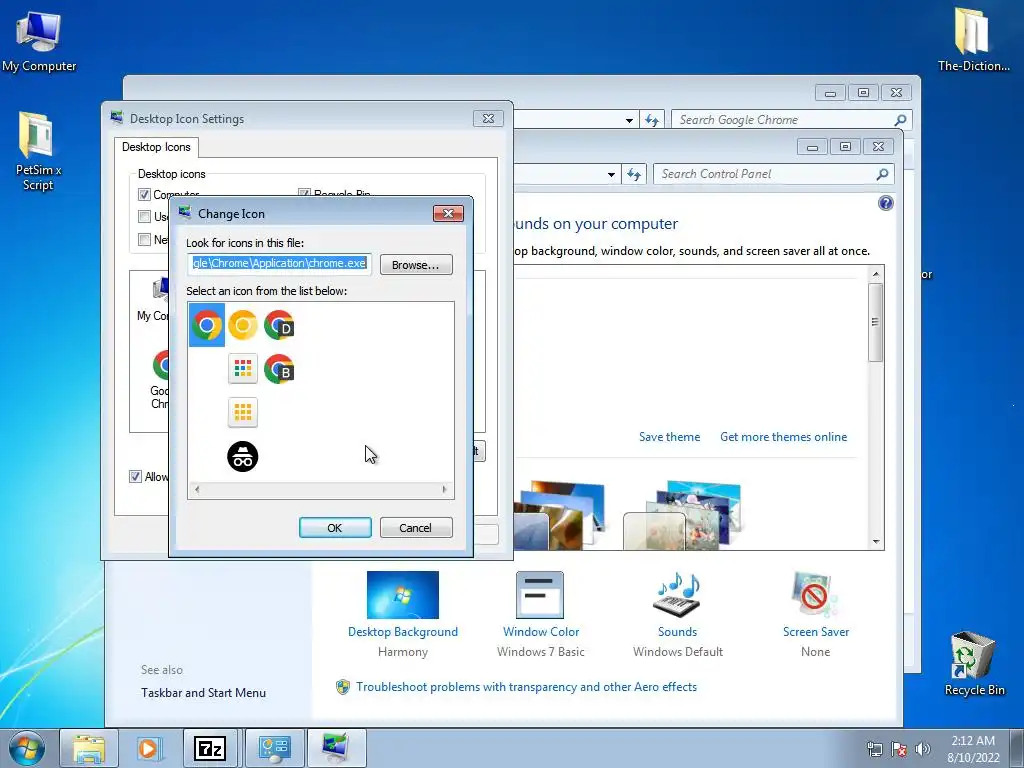Click refresh button in Google Chrome window

pos(652,120)
